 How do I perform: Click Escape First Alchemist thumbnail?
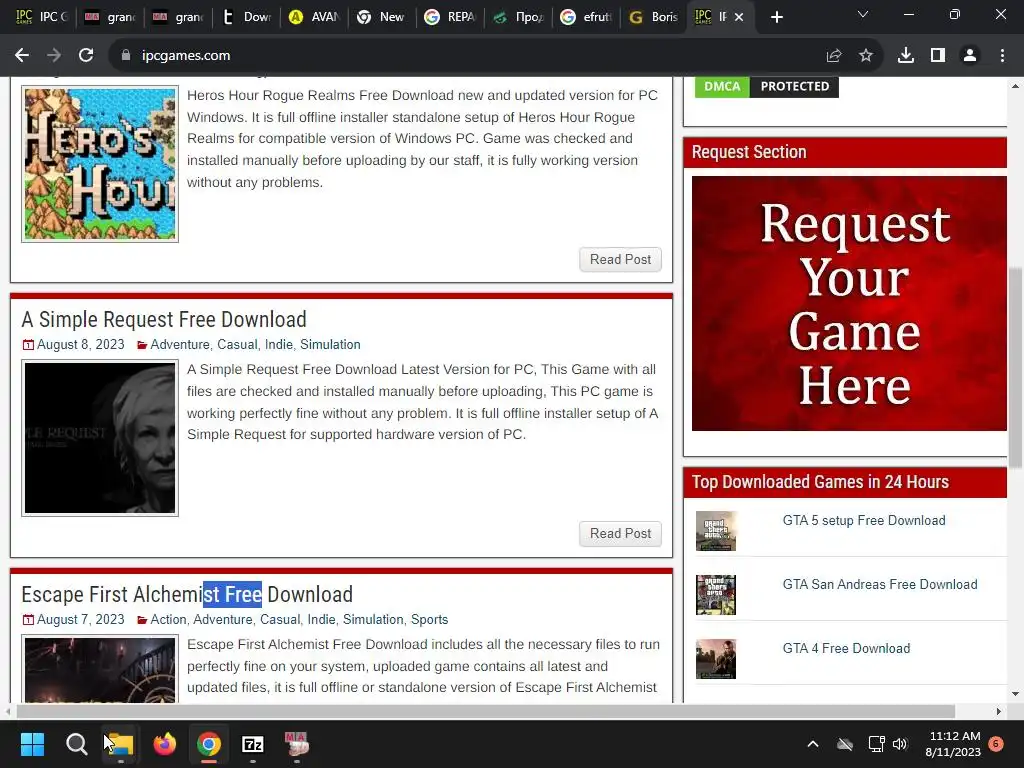tap(100, 669)
